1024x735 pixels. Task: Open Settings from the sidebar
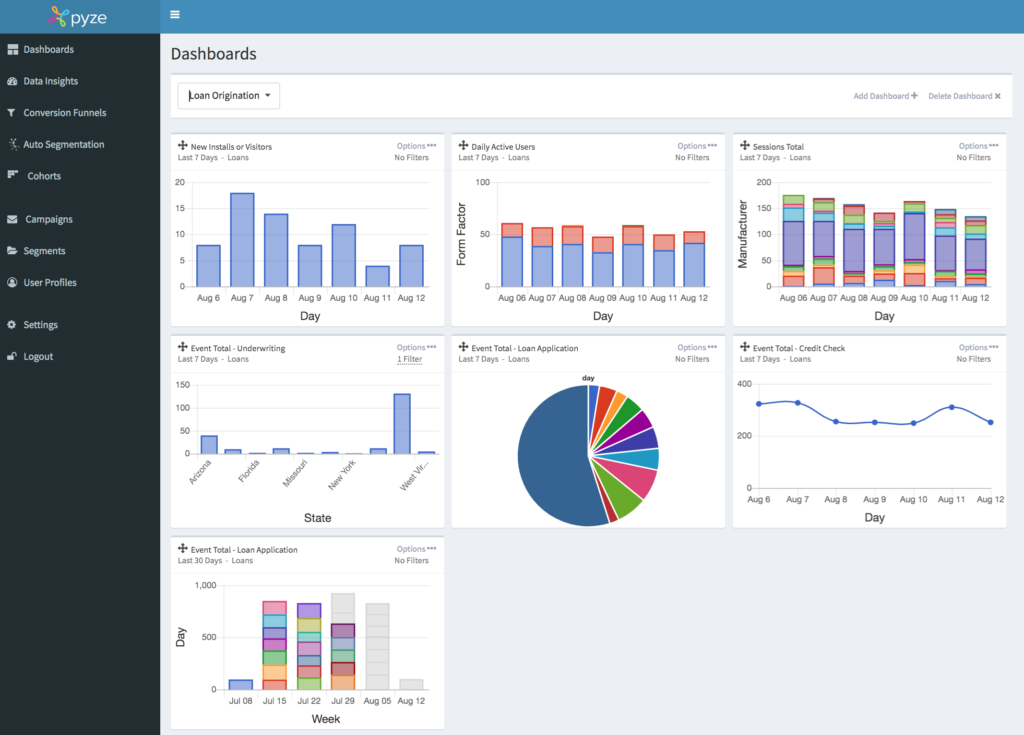[41, 325]
